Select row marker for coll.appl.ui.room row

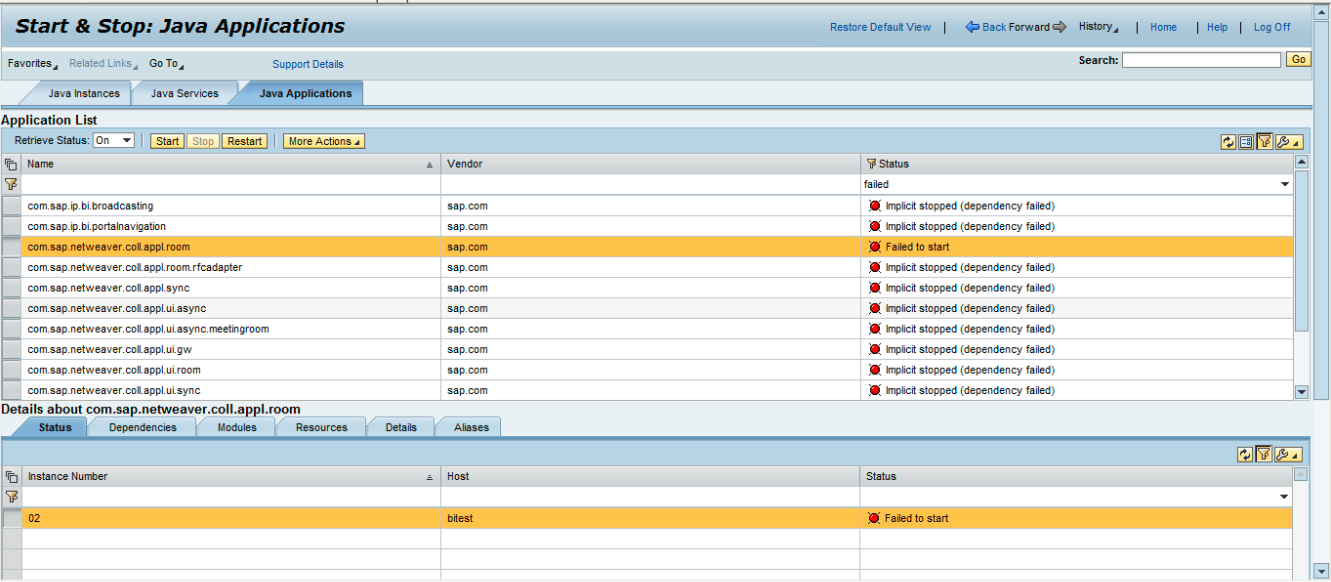(11, 370)
